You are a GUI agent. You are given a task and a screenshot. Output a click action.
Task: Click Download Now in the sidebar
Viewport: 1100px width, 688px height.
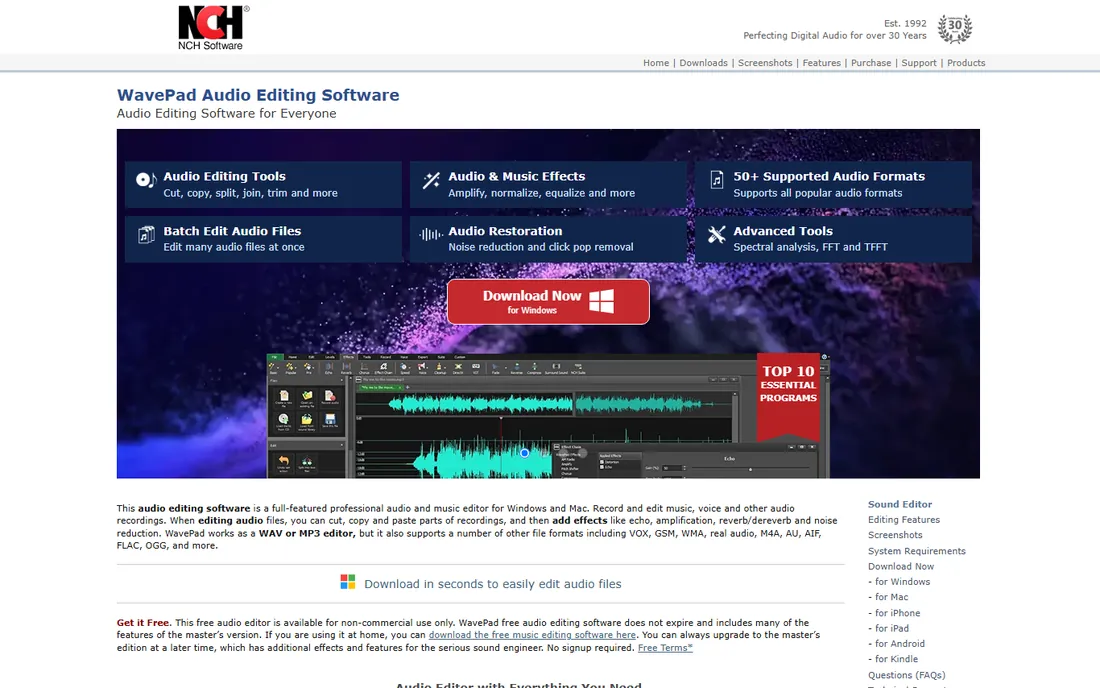901,567
